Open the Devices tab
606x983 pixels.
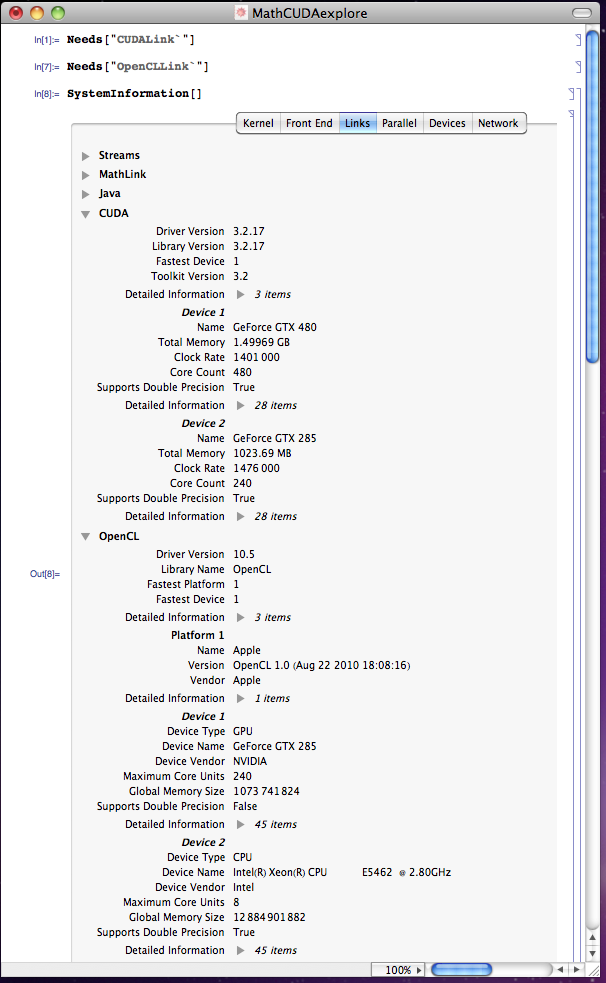(x=447, y=123)
